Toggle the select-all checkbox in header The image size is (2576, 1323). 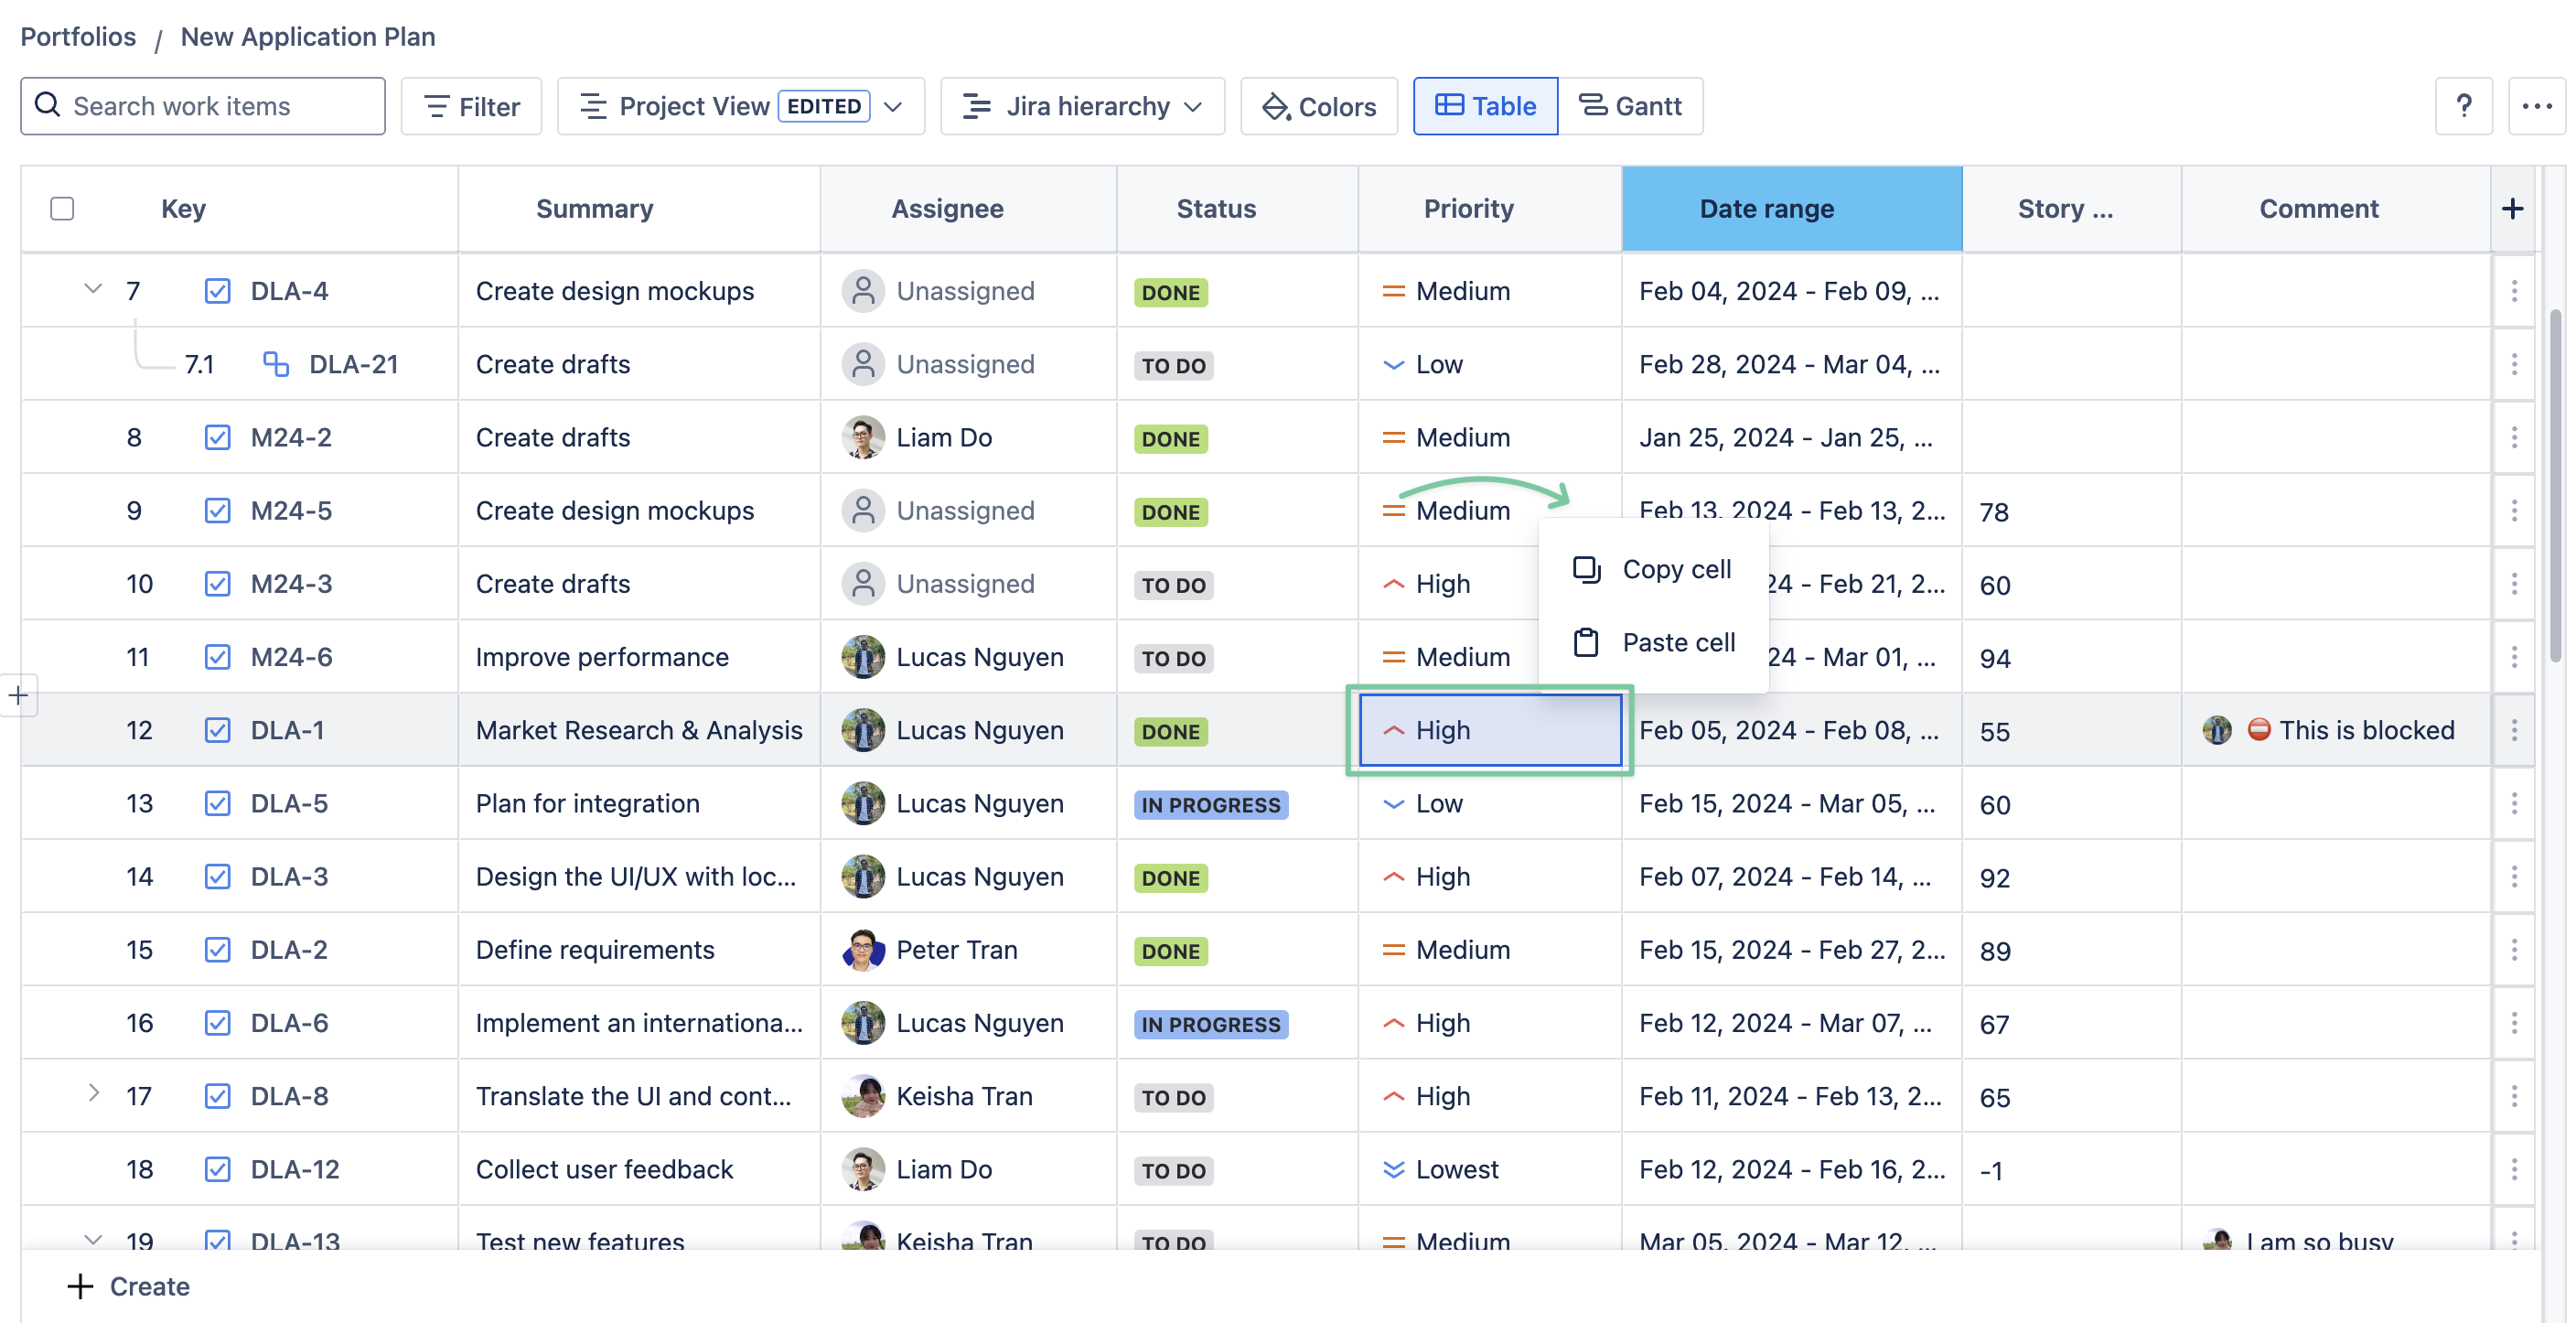click(x=62, y=209)
